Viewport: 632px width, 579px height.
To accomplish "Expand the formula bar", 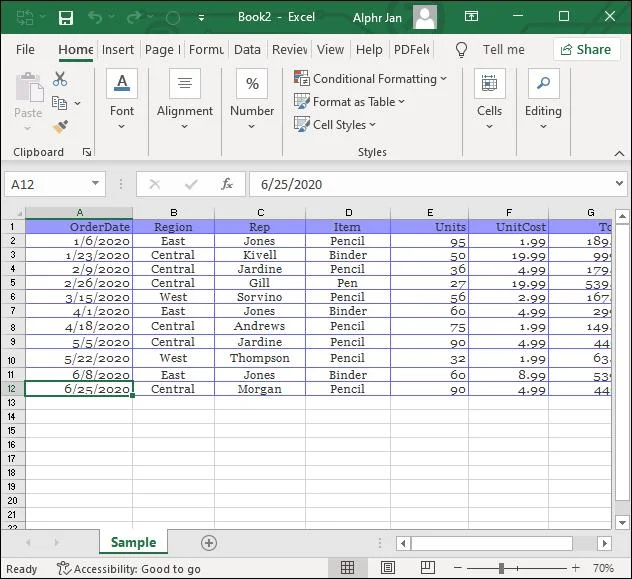I will [x=619, y=183].
